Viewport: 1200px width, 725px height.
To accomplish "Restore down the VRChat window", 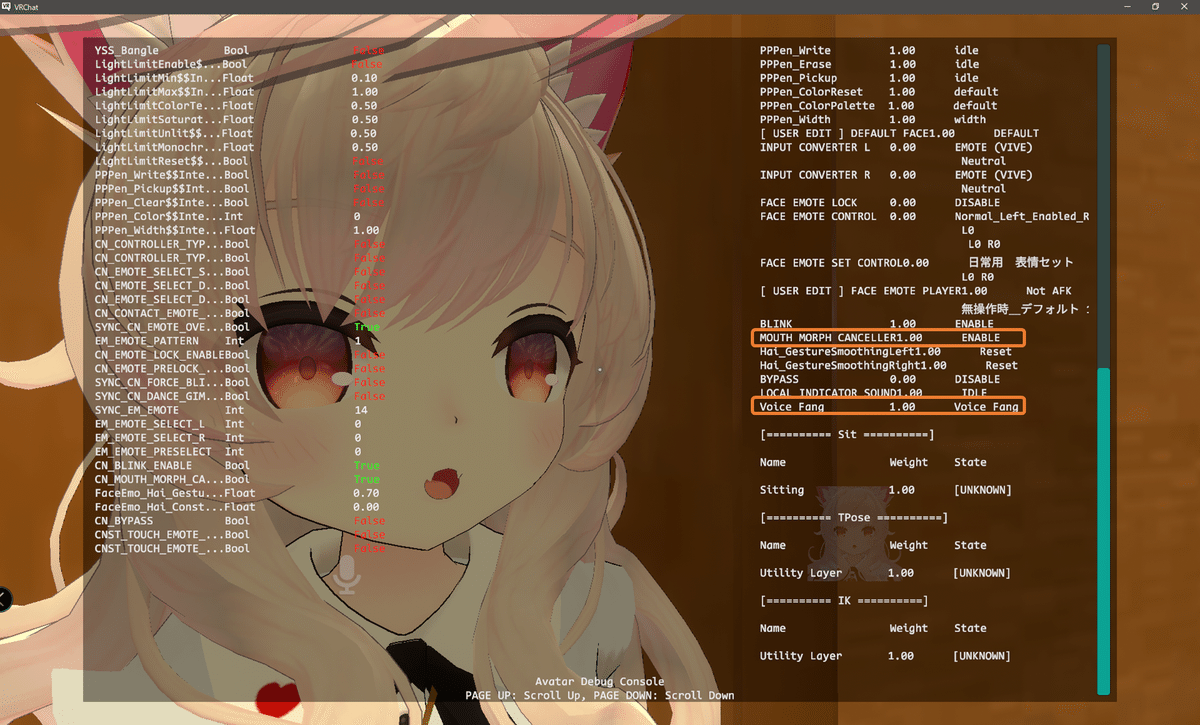I will [1155, 6].
